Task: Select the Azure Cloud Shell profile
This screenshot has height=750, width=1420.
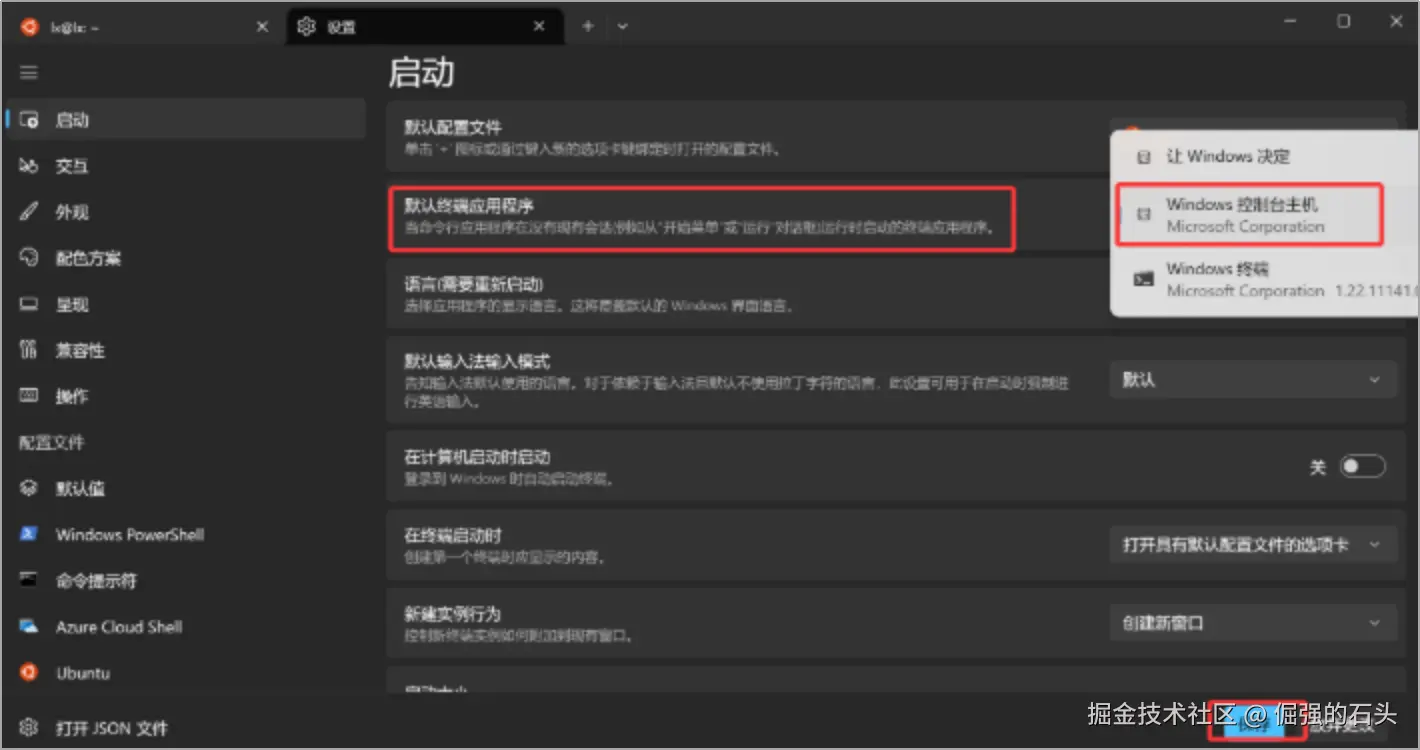Action: coord(184,627)
